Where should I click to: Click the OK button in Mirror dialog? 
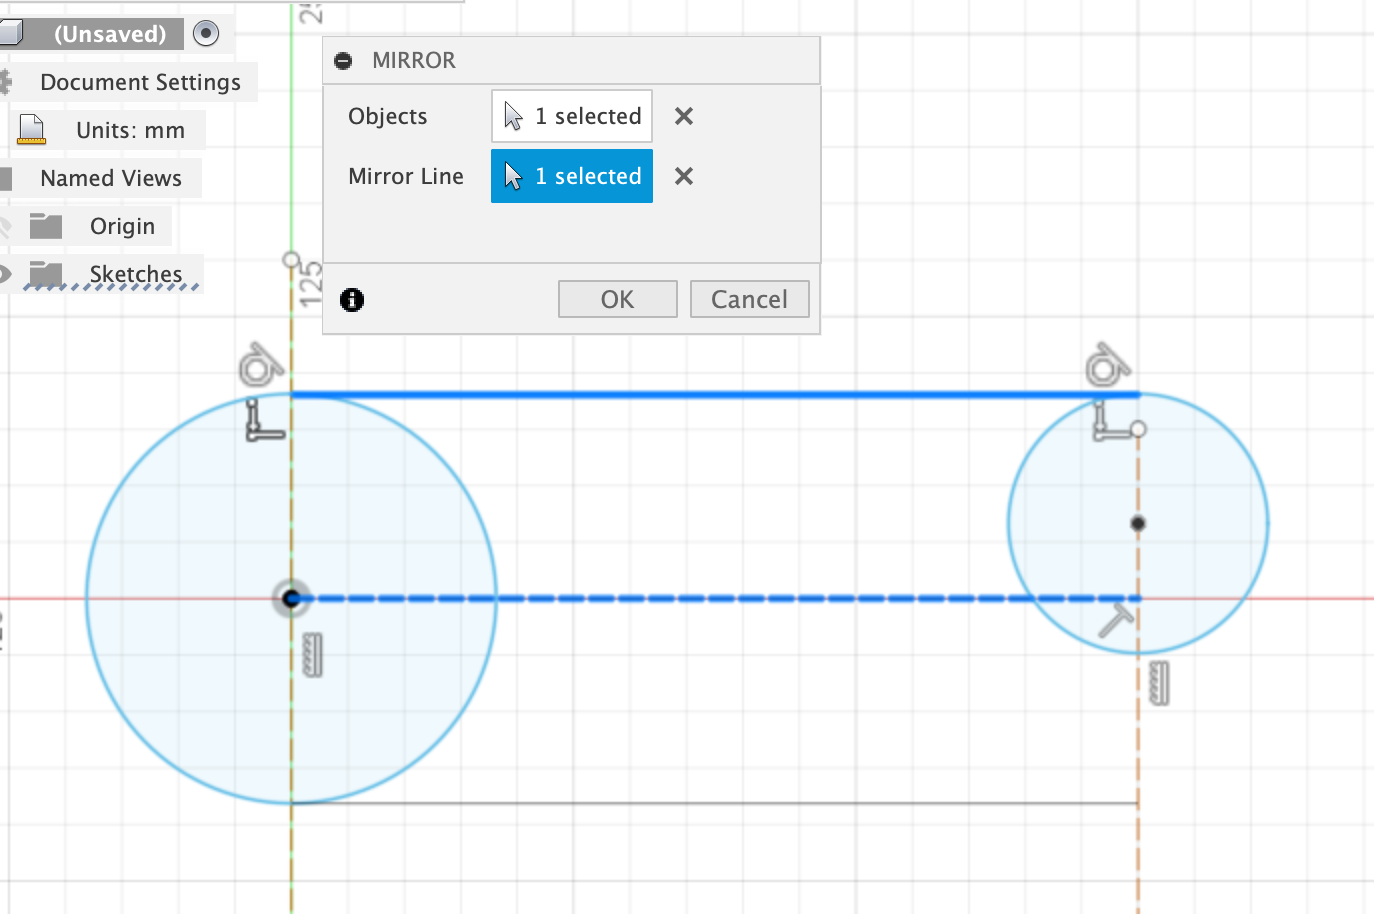617,299
